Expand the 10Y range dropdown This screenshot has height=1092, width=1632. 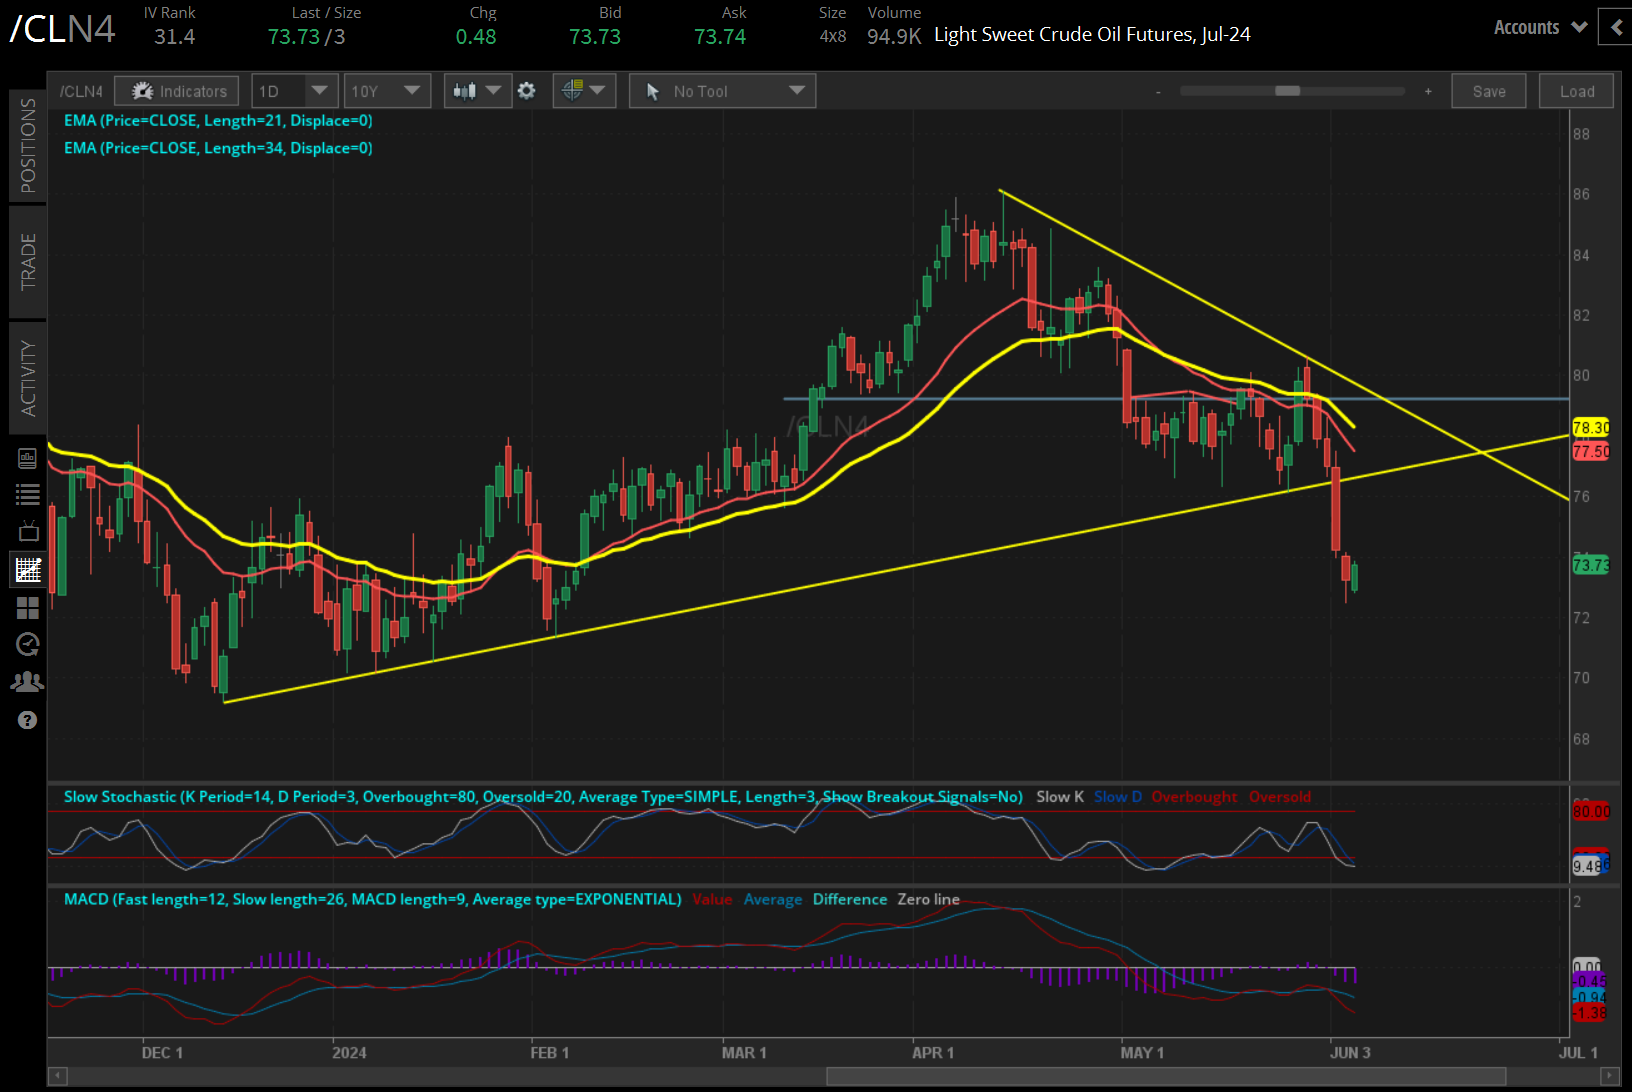(386, 91)
